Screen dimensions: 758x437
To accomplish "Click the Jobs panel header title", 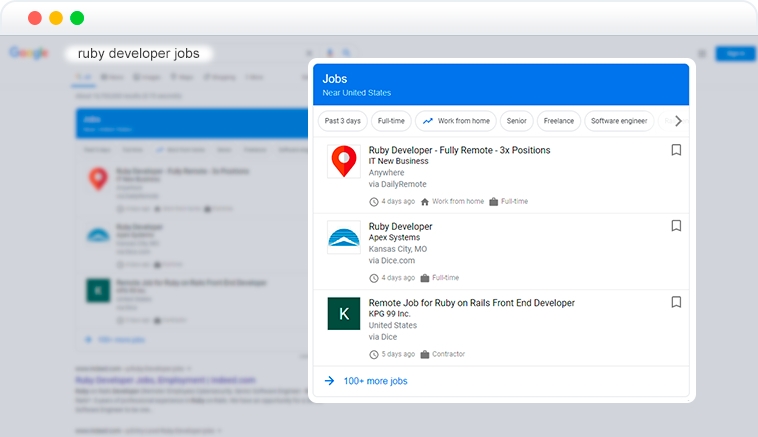I will pyautogui.click(x=335, y=79).
